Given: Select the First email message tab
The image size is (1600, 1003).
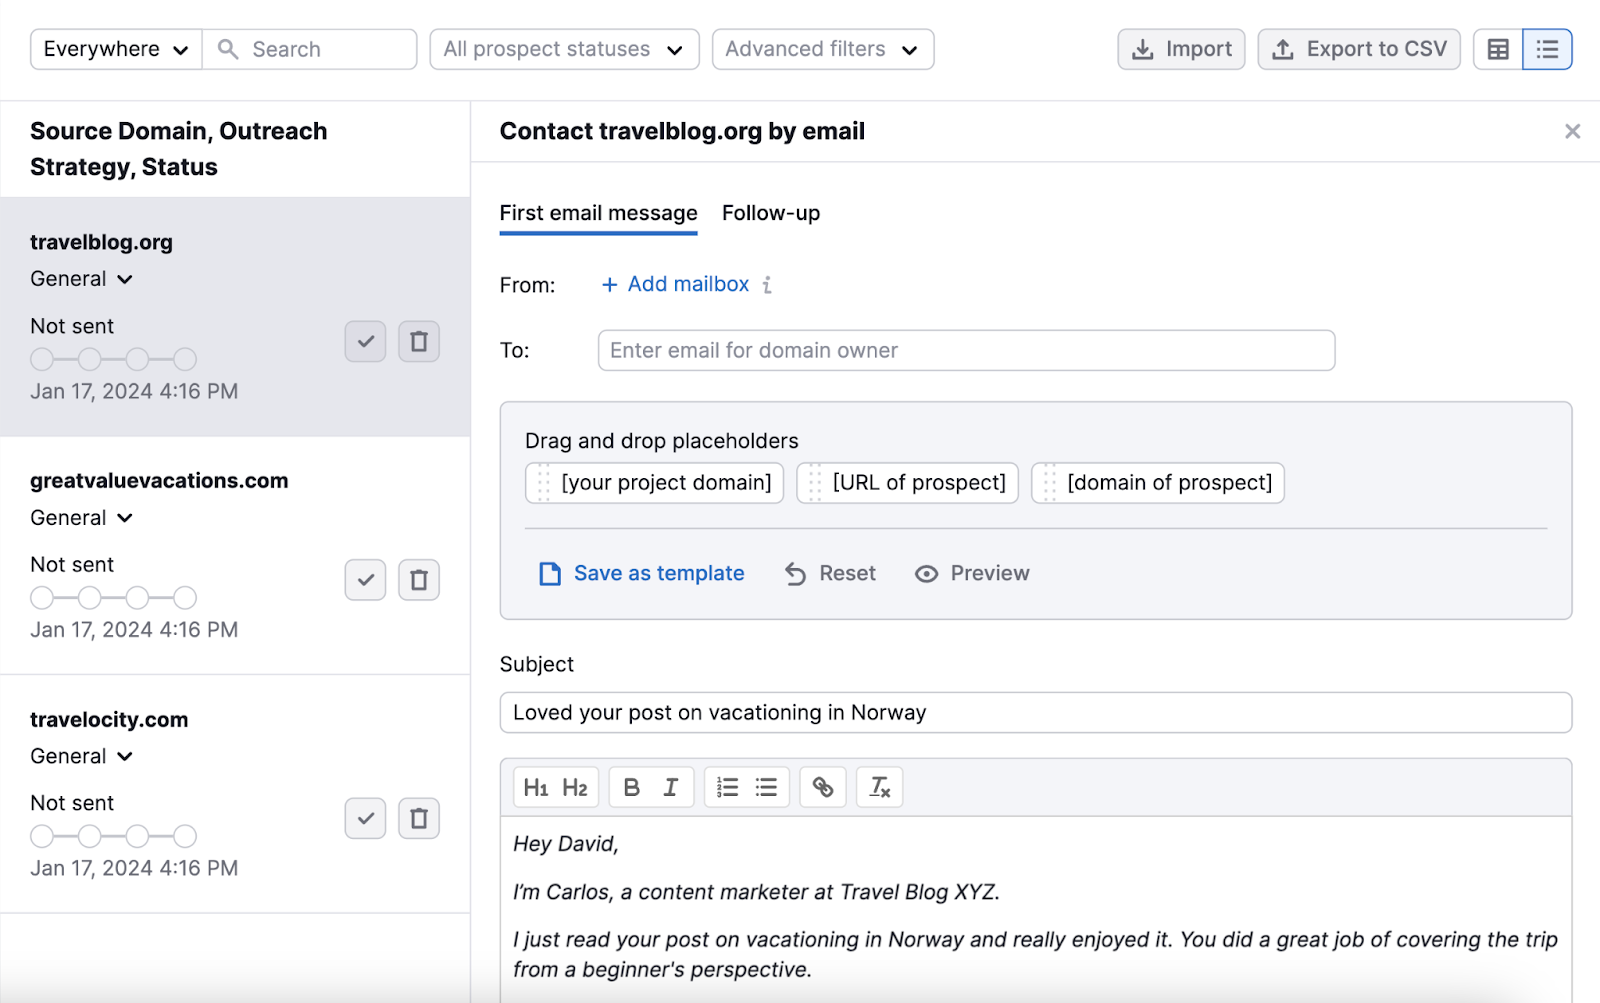Looking at the screenshot, I should point(597,213).
